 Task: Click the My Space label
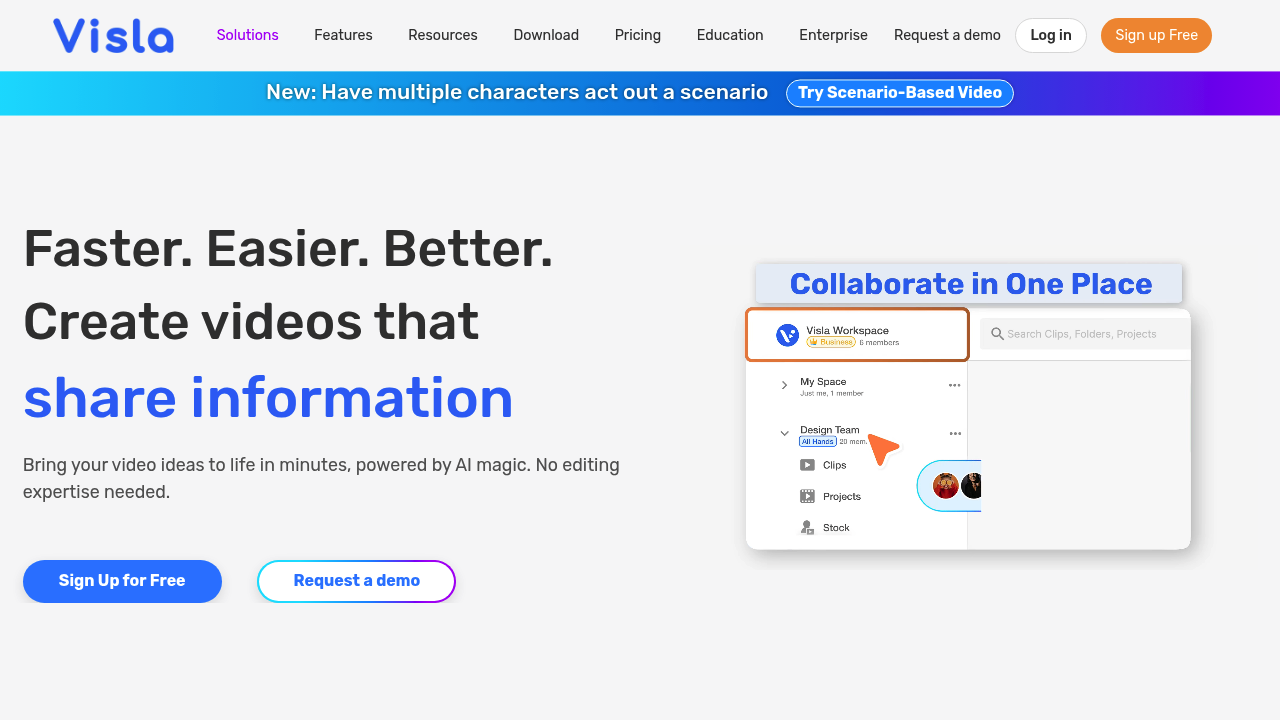823,381
